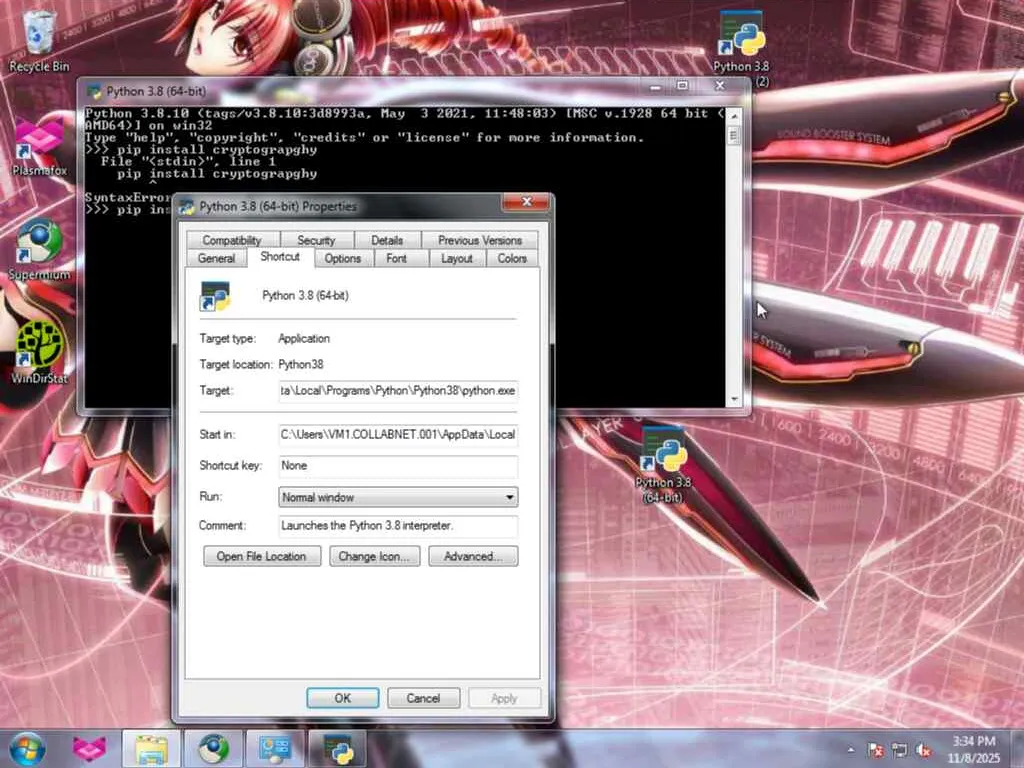Select the Shortcut tab
1024x768 pixels.
280,257
